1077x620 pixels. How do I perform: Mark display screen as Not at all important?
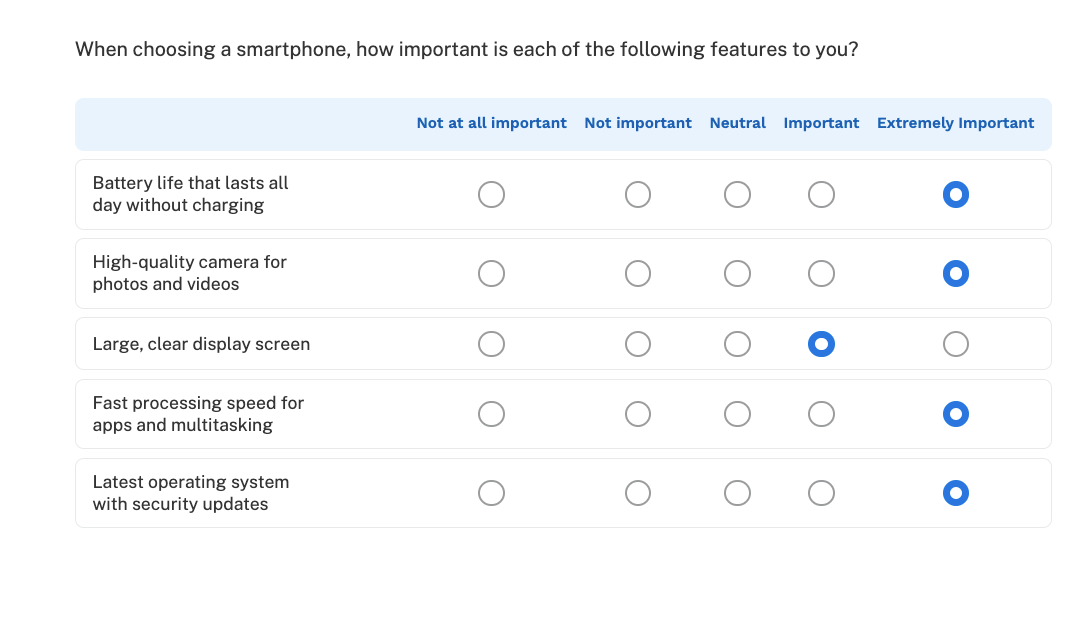pyautogui.click(x=491, y=343)
